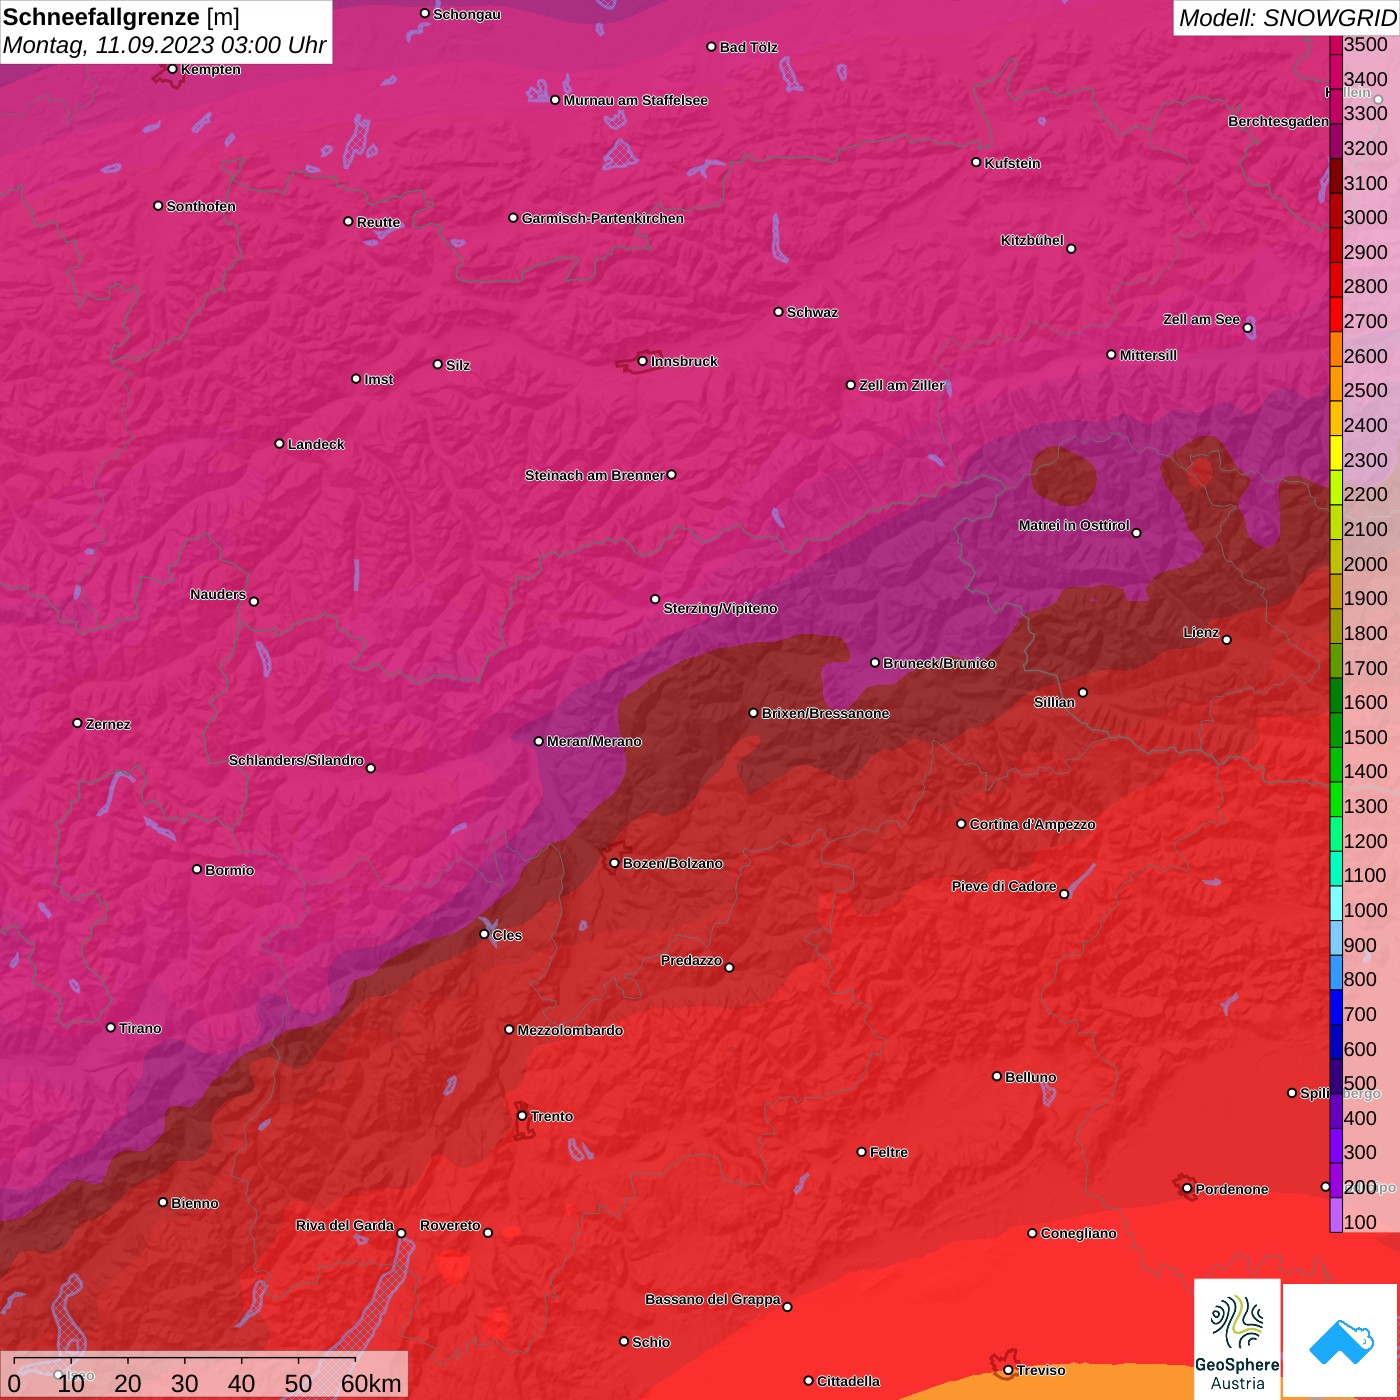Click the Bormio town marker

(197, 869)
